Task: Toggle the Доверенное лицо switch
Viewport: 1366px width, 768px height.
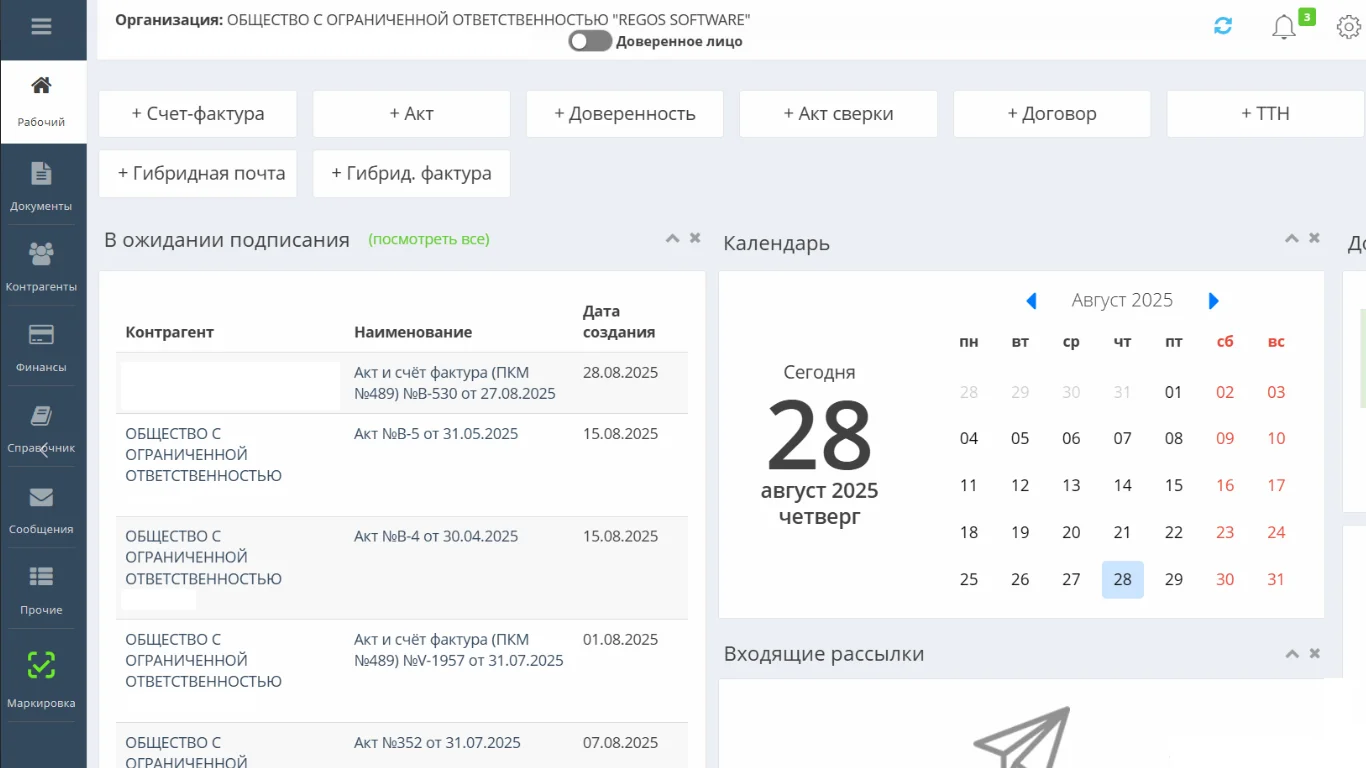Action: pyautogui.click(x=590, y=41)
